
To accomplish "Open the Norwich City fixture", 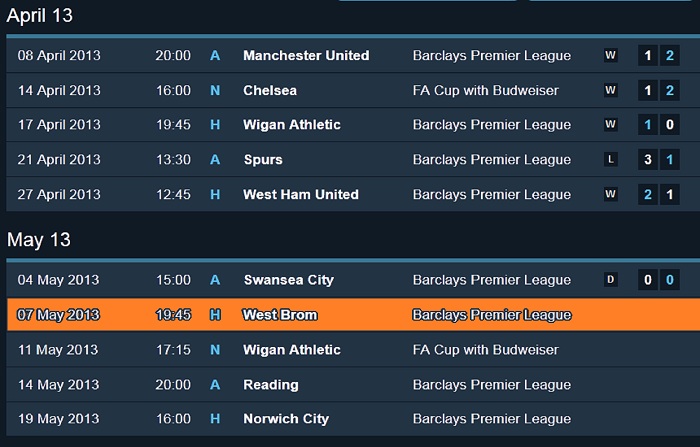I will pos(286,419).
